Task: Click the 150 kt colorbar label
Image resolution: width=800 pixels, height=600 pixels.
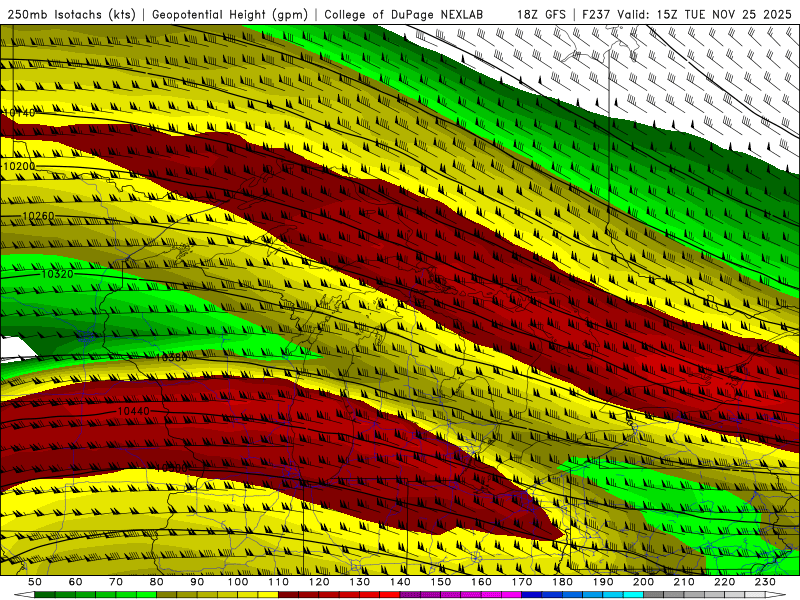Action: pos(440,582)
